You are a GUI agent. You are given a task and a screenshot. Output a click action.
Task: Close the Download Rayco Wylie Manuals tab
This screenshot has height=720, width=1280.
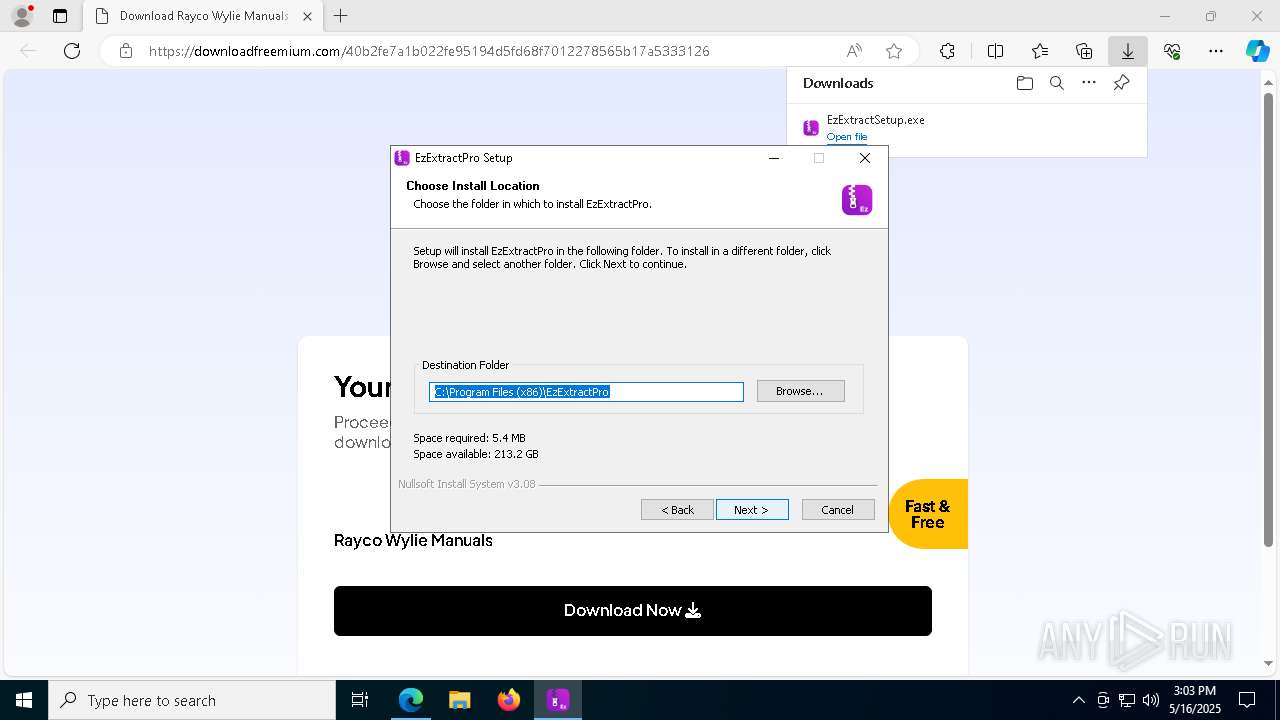(307, 16)
